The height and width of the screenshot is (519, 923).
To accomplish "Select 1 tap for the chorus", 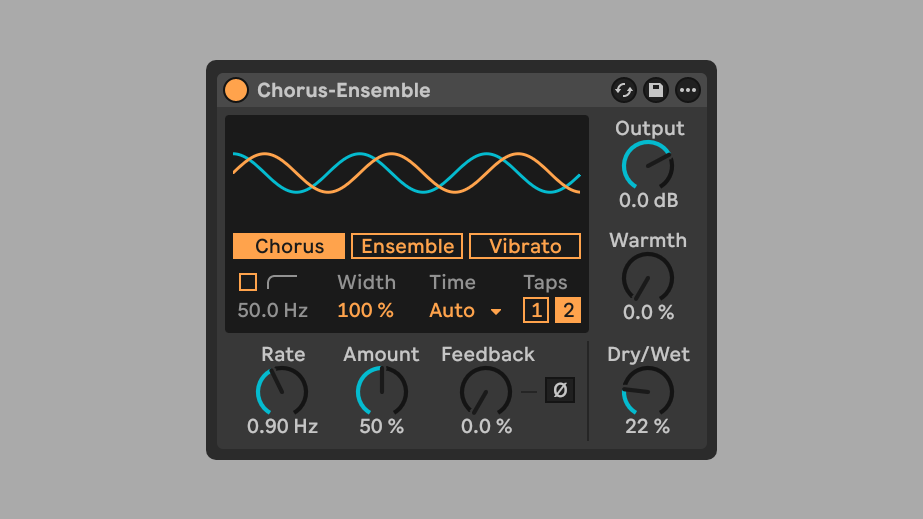I will pyautogui.click(x=536, y=310).
